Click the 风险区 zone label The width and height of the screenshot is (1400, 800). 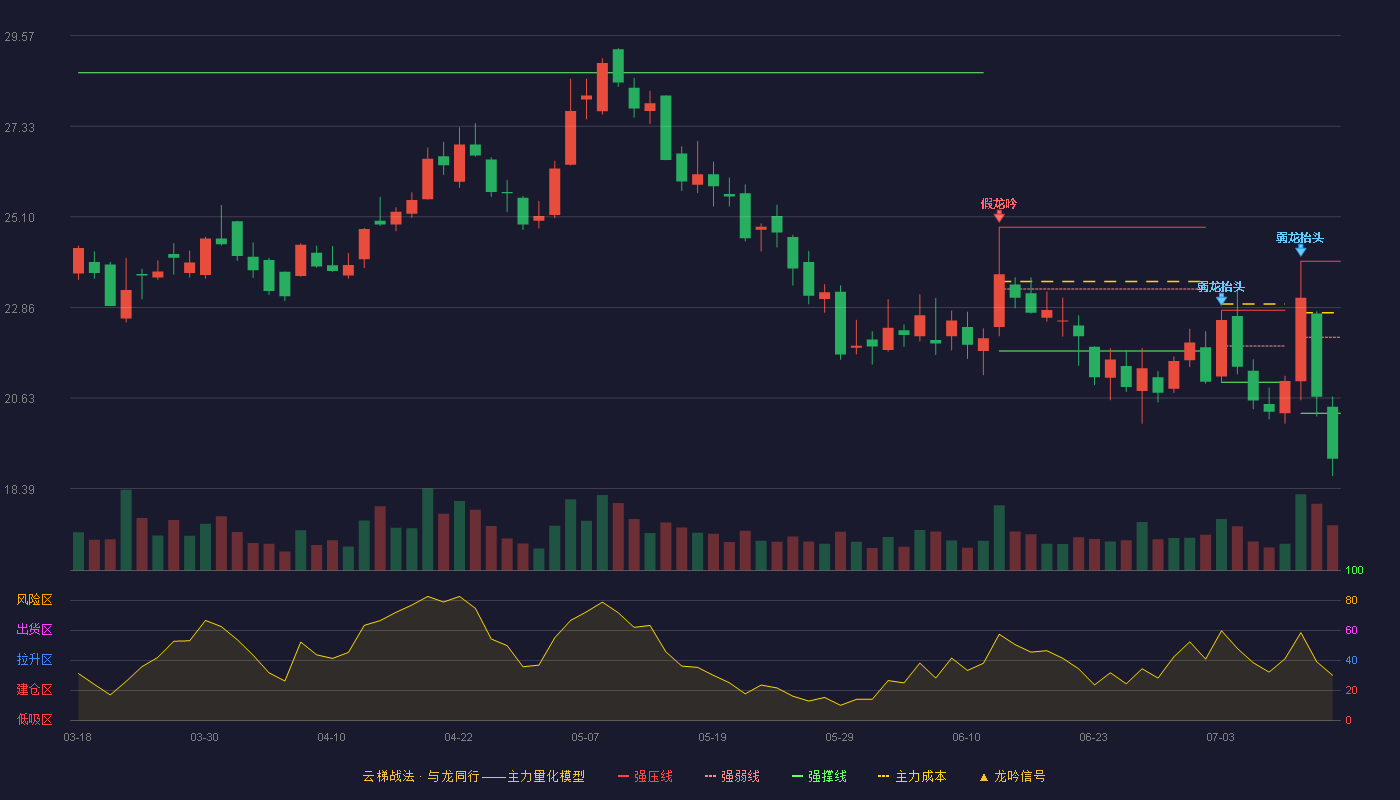click(34, 600)
